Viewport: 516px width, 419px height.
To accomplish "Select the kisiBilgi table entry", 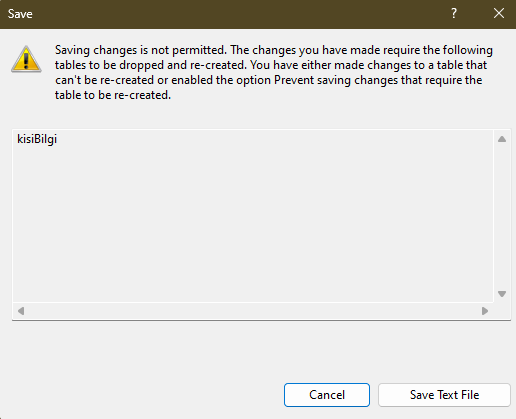I will [x=37, y=139].
